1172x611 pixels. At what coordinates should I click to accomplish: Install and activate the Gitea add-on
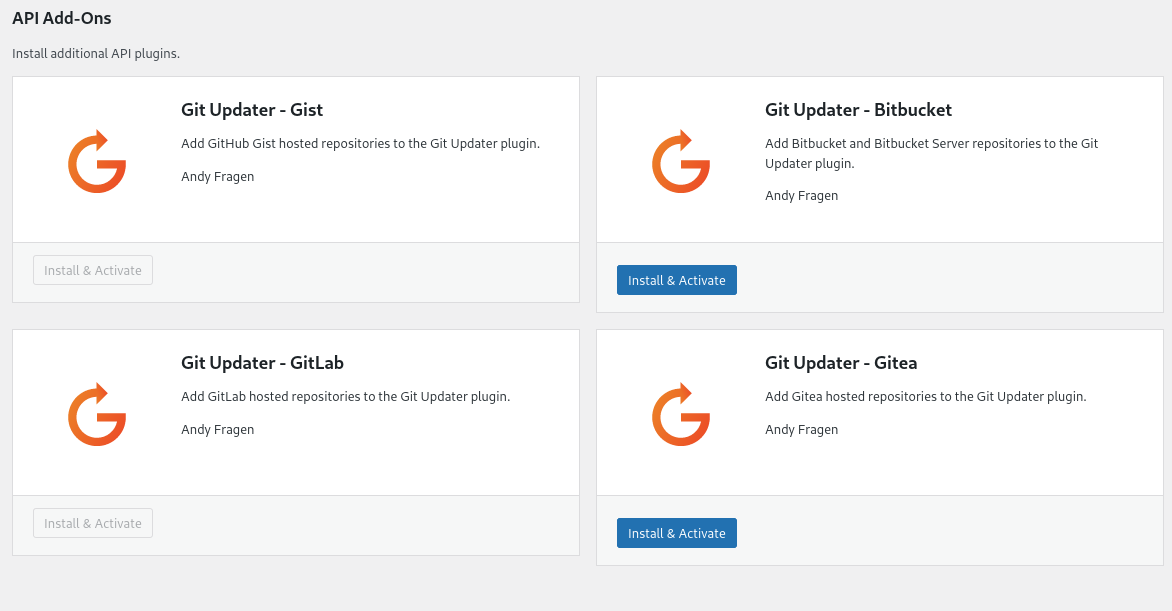pos(676,533)
